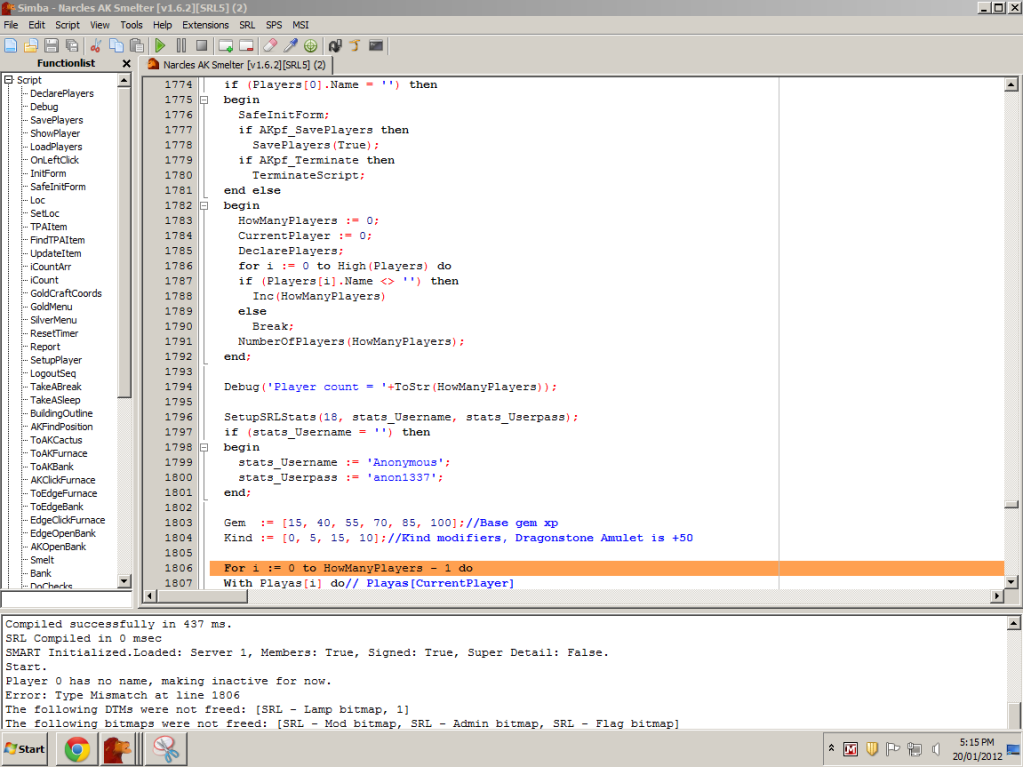Screen dimensions: 1023x767
Task: Clear debug output with the eraser icon
Action: point(269,45)
